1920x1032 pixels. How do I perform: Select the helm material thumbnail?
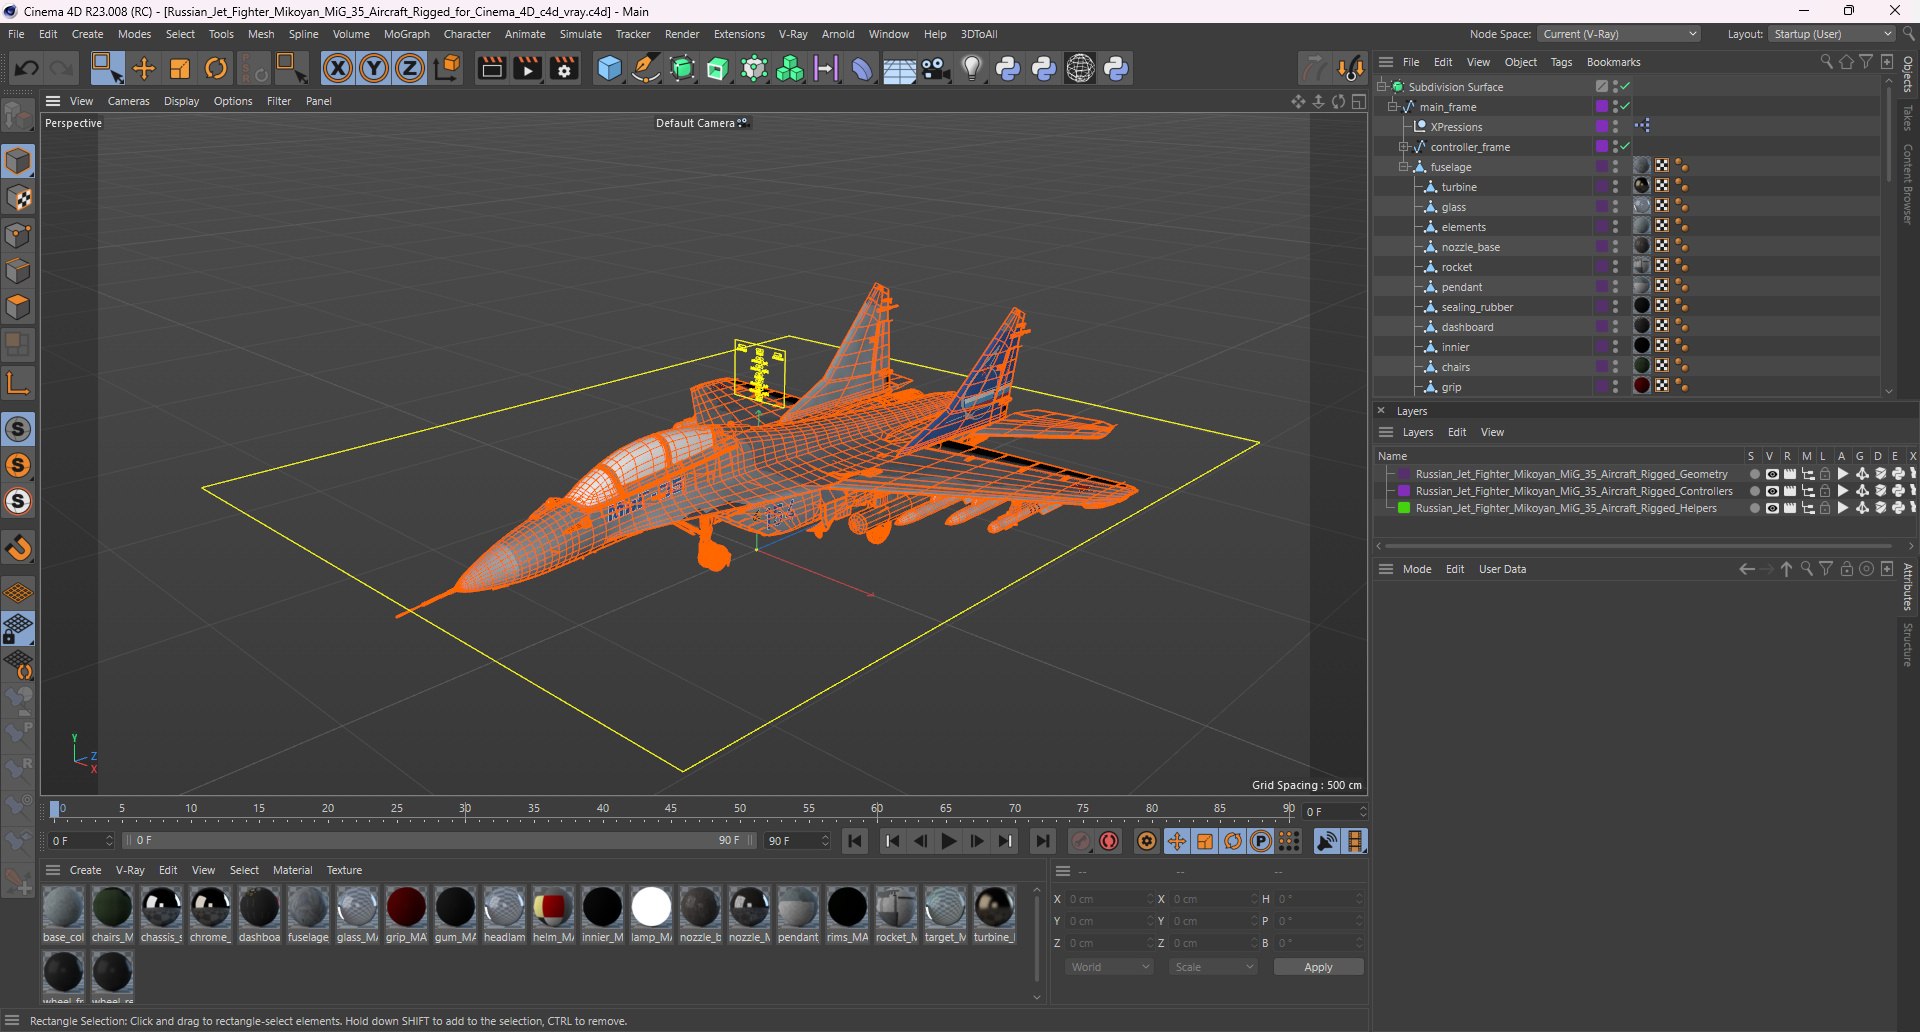553,908
